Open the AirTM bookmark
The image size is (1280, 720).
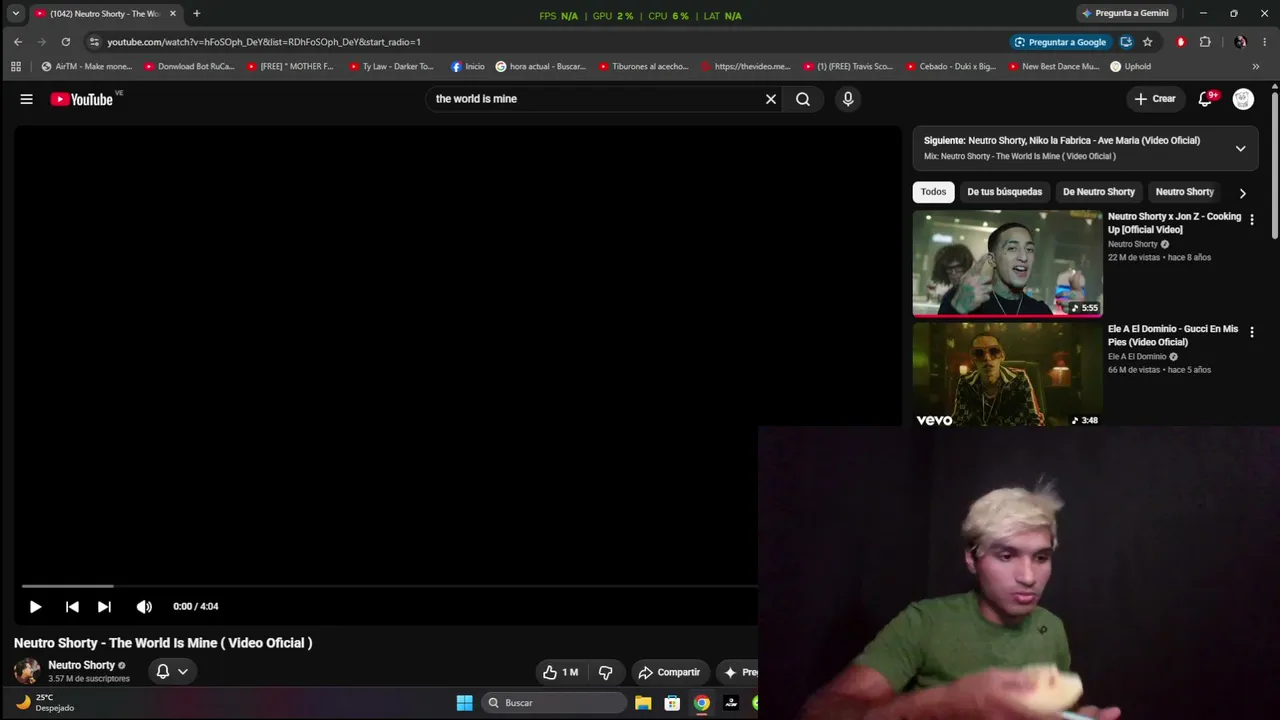coord(87,67)
